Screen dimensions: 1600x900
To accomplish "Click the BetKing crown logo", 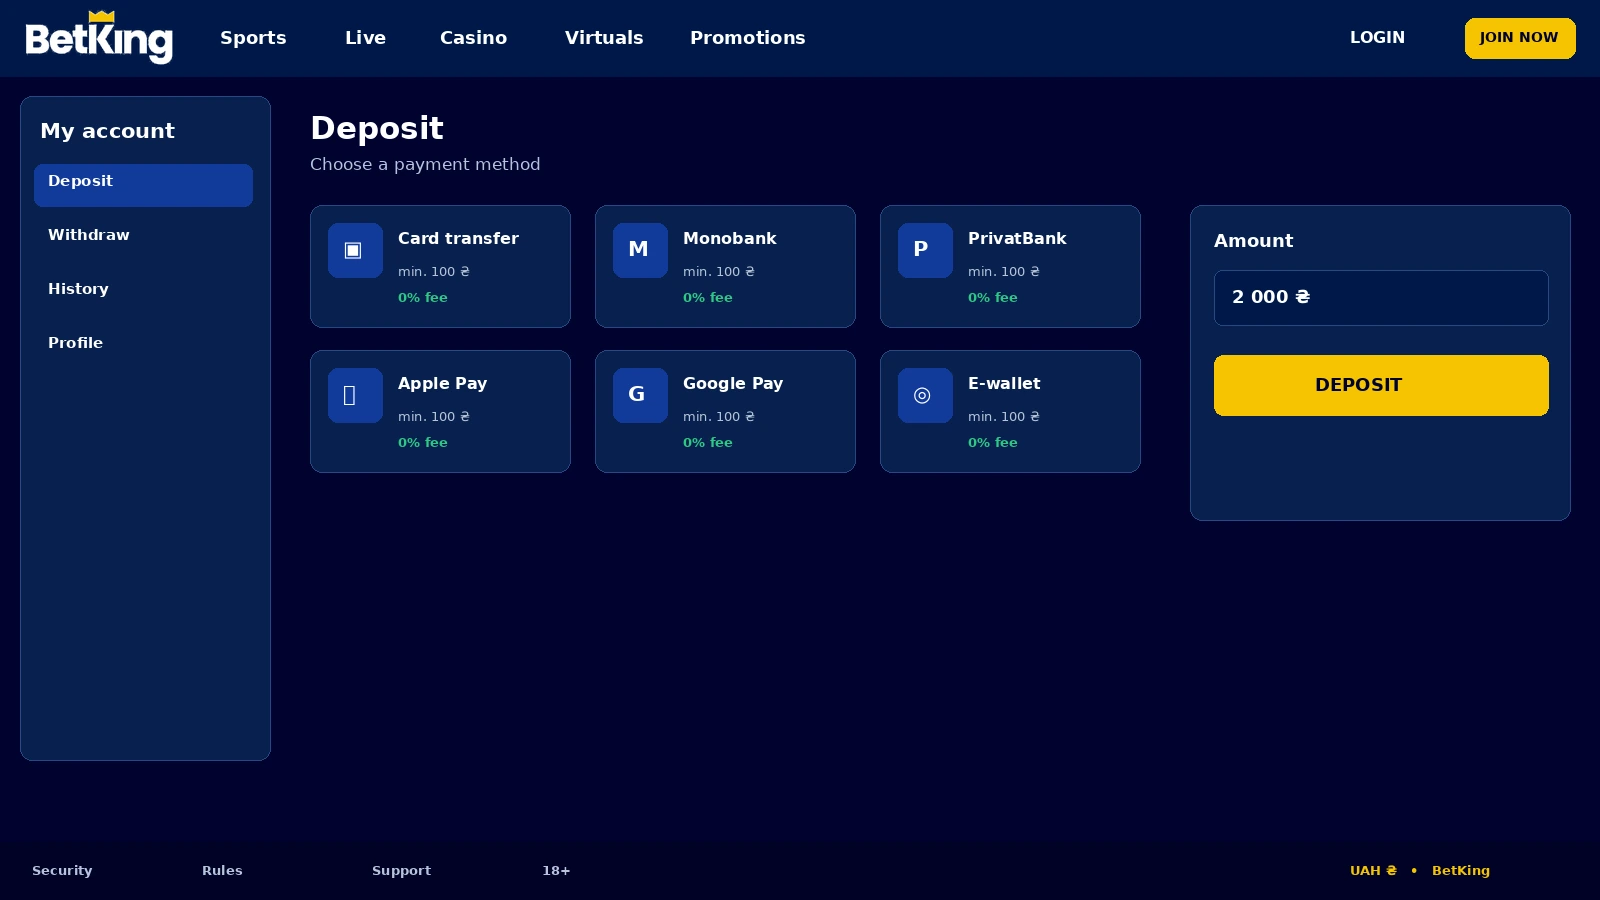I will pyautogui.click(x=99, y=38).
